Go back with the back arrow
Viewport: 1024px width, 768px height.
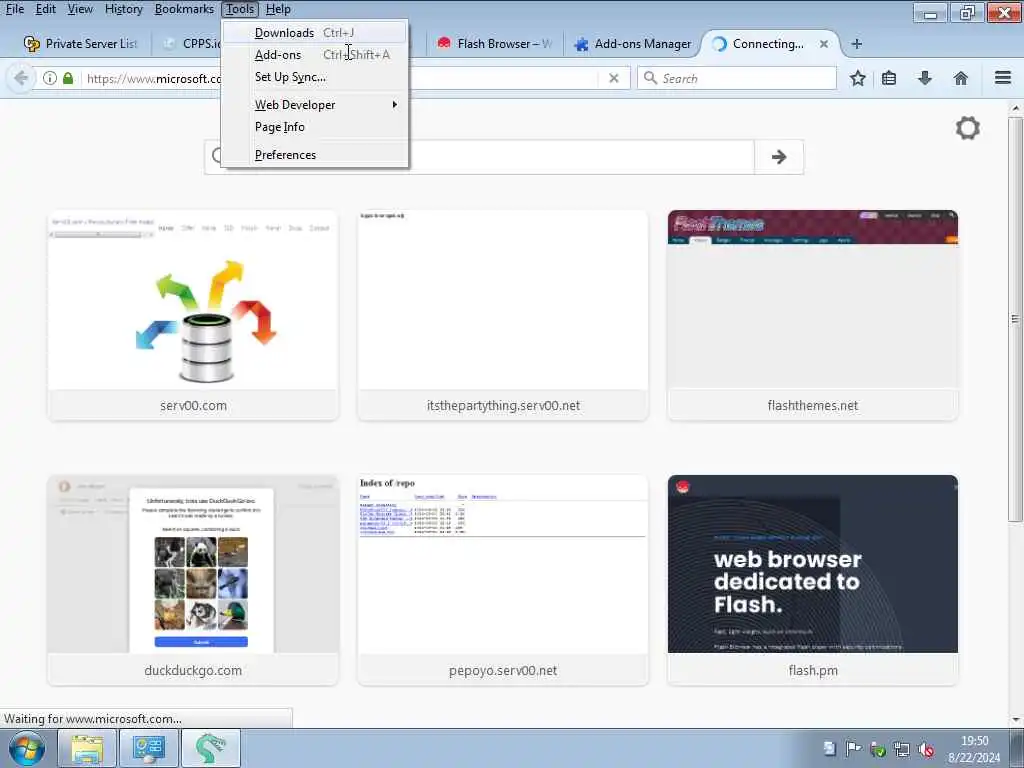pyautogui.click(x=21, y=78)
